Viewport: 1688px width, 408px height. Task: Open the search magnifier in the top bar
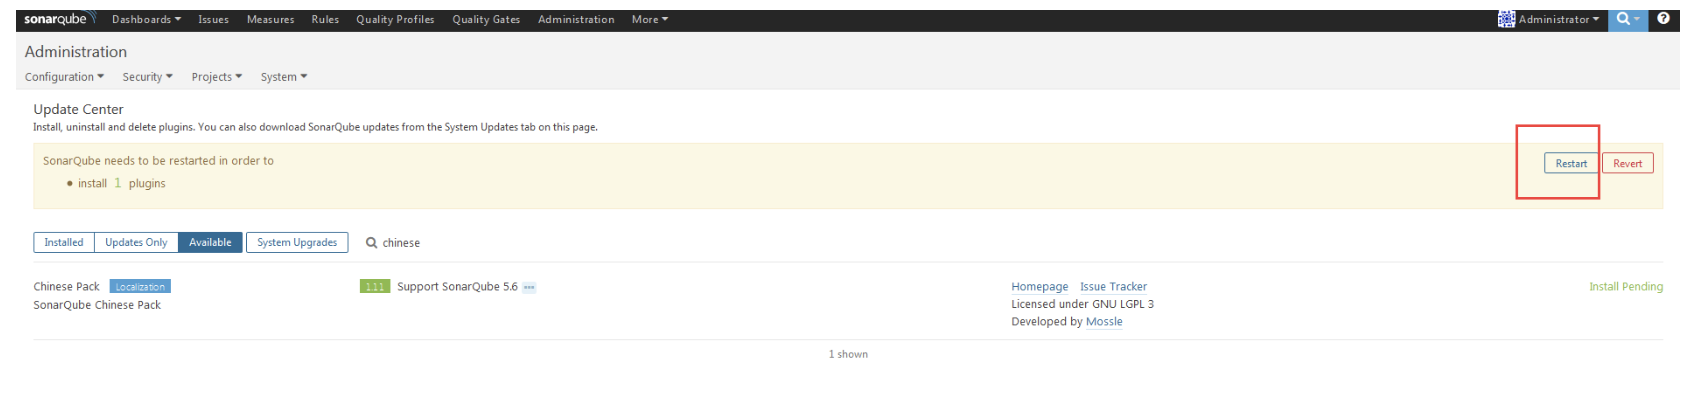[1628, 19]
